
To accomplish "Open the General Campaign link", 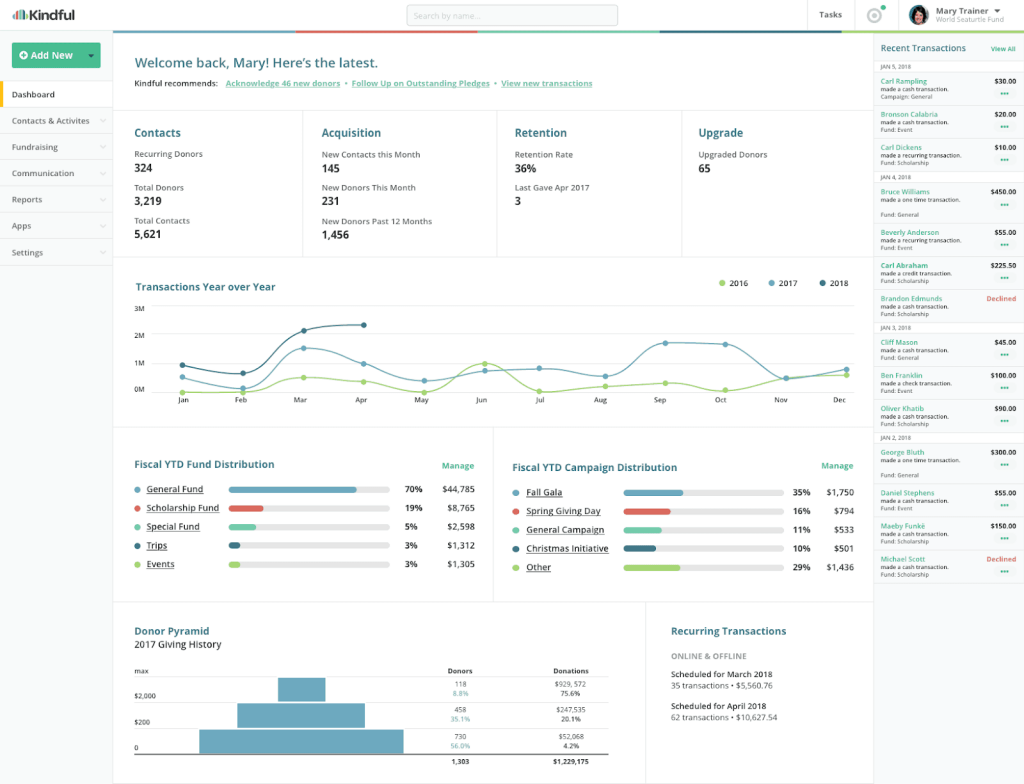I will tap(566, 531).
